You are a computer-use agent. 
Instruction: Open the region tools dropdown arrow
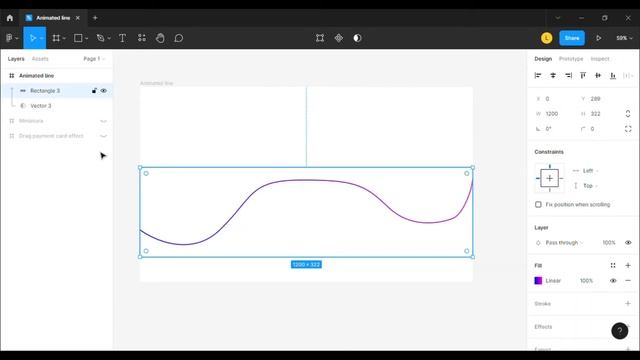tap(64, 38)
